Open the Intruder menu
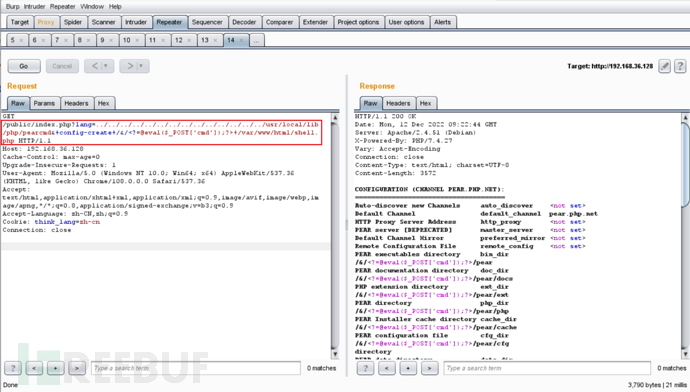Viewport: 690px width, 392px height. [x=34, y=7]
